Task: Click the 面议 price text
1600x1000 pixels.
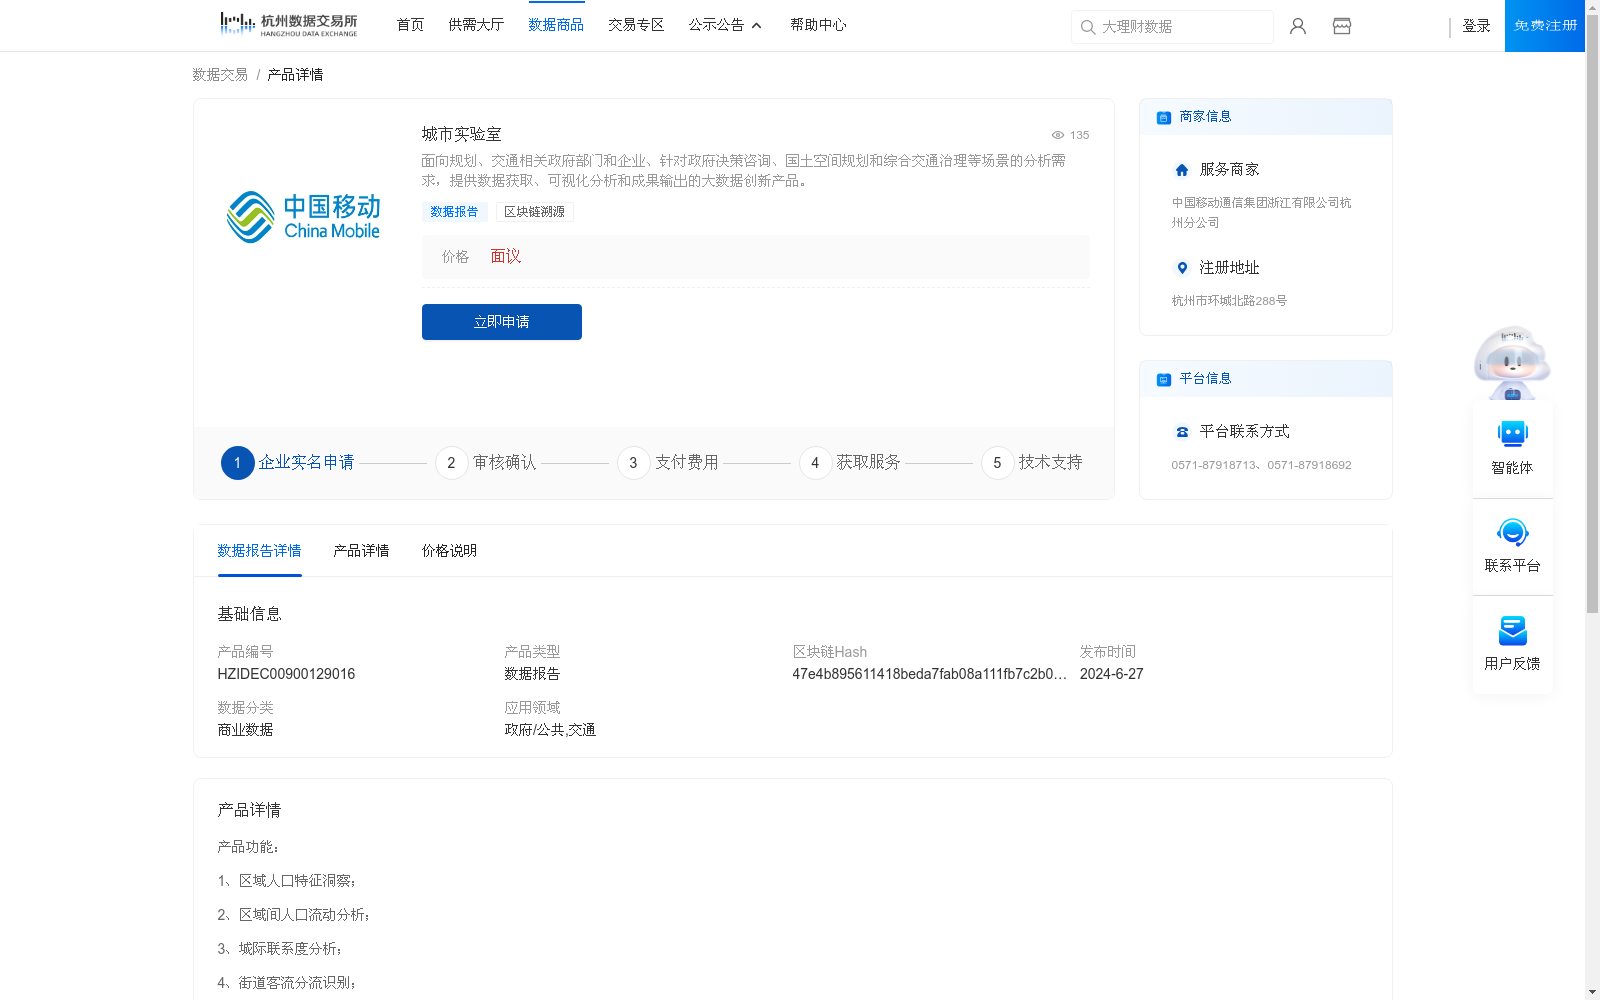Action: tap(506, 257)
